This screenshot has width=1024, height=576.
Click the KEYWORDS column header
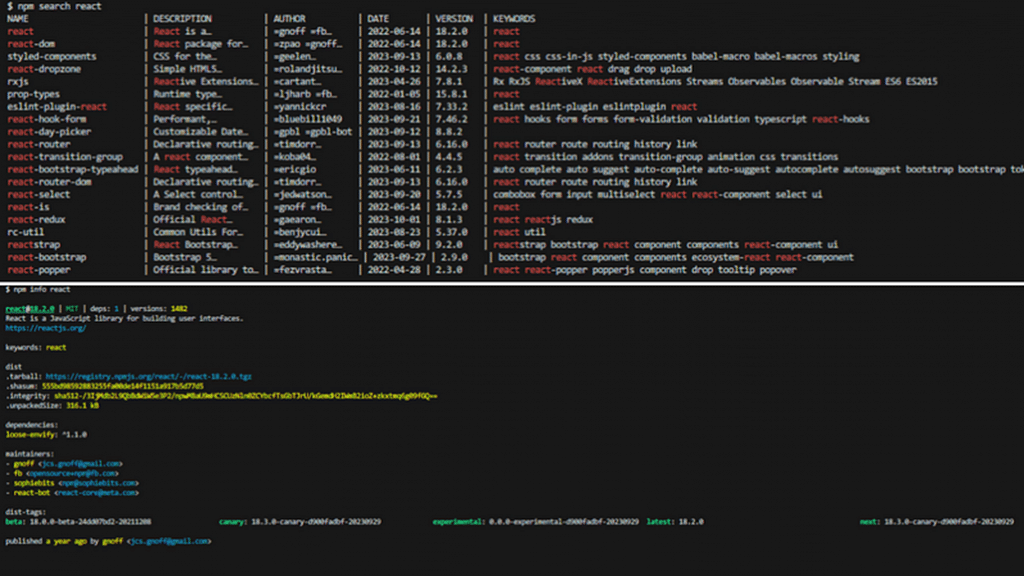(x=514, y=18)
